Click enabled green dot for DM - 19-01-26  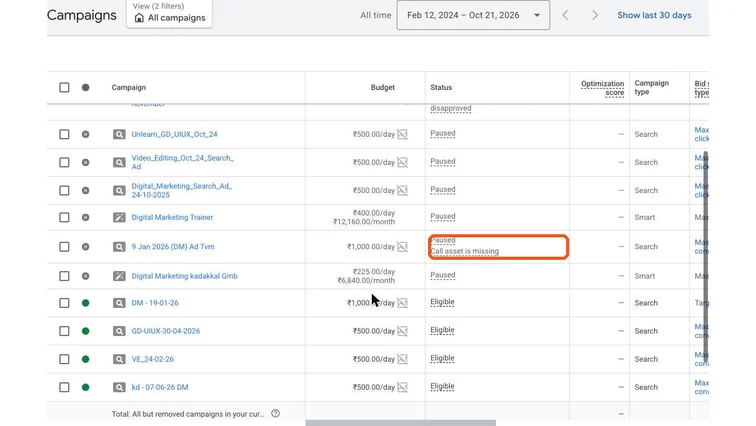[x=85, y=303]
